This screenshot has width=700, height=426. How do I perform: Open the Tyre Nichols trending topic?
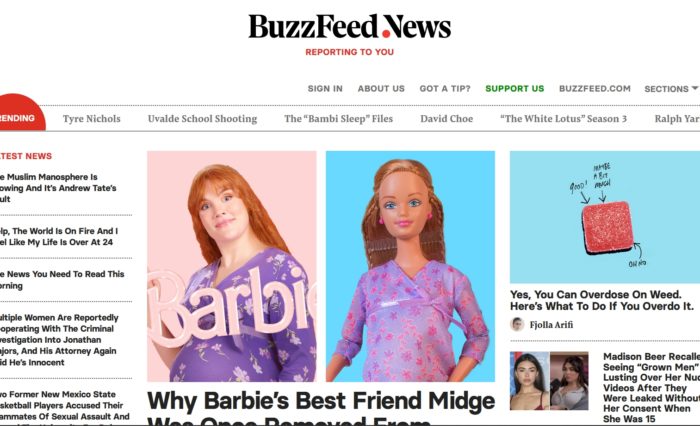pos(92,119)
